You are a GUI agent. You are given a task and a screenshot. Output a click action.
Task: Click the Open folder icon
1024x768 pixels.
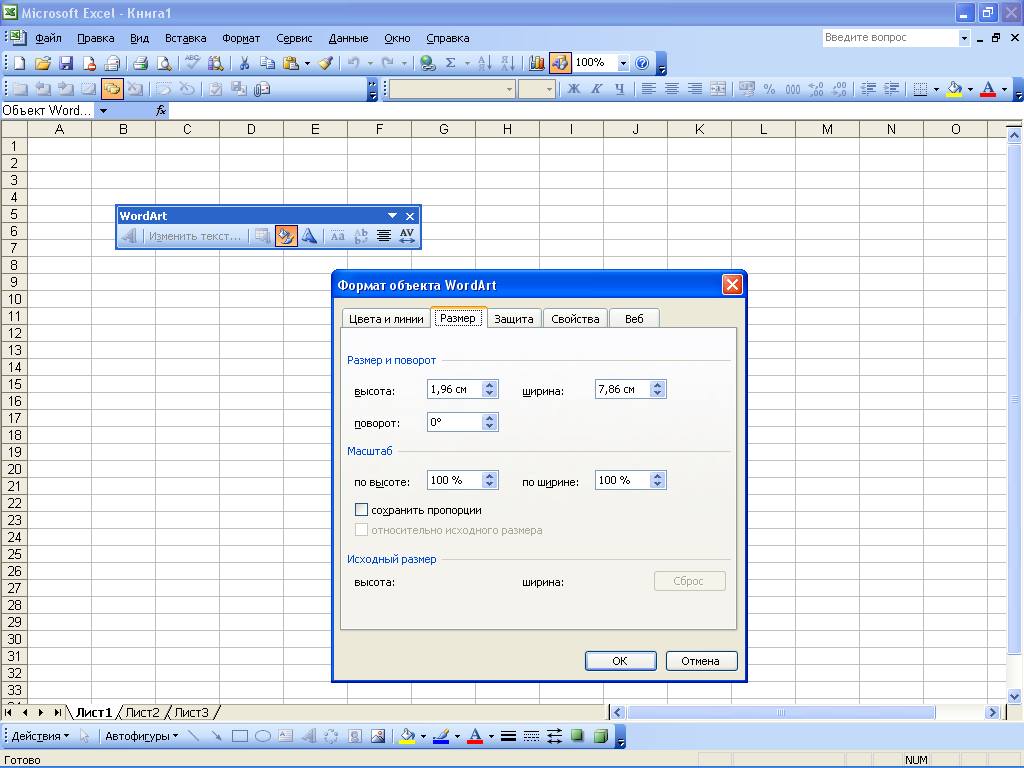(x=42, y=63)
